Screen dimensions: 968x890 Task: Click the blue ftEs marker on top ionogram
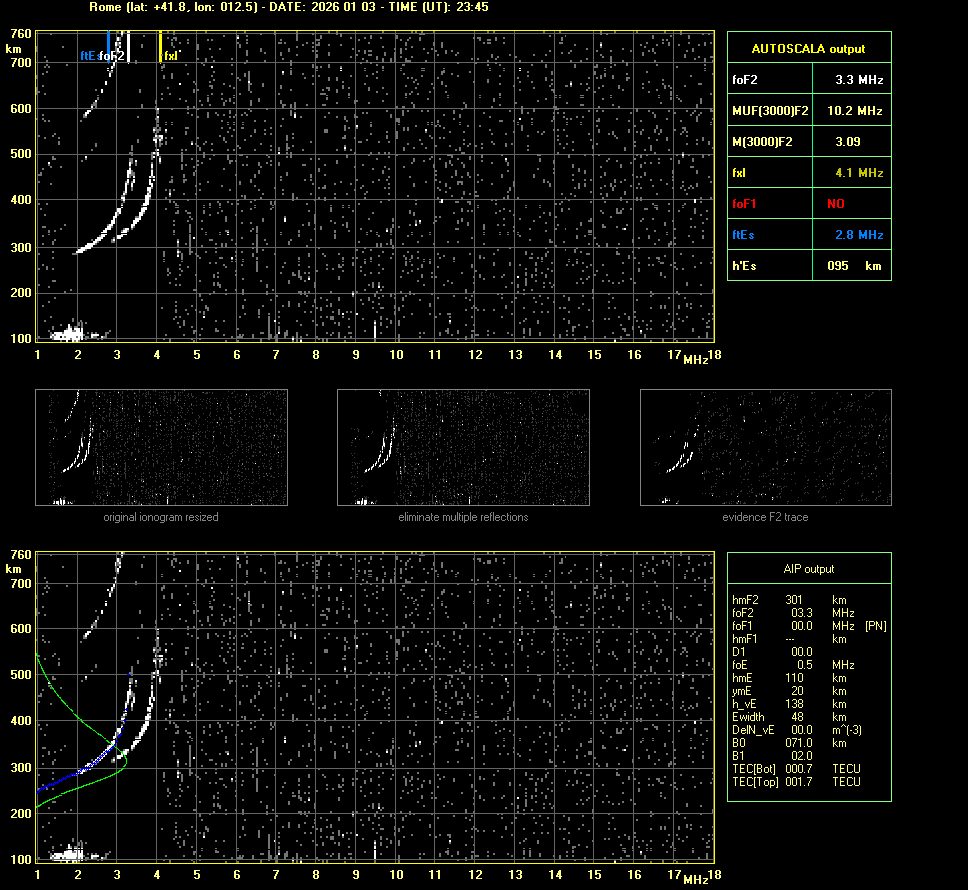(88, 56)
